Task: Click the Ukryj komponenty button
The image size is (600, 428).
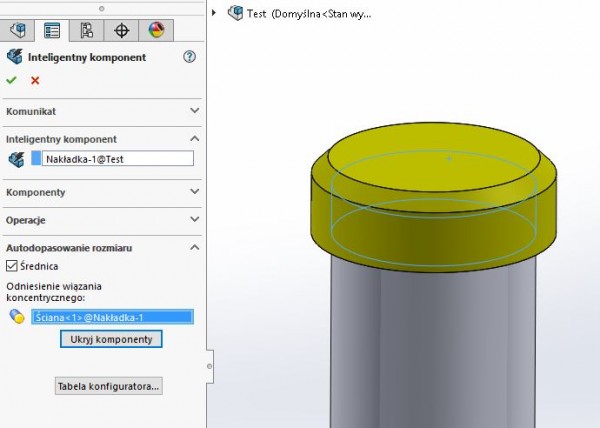Action: pos(111,340)
